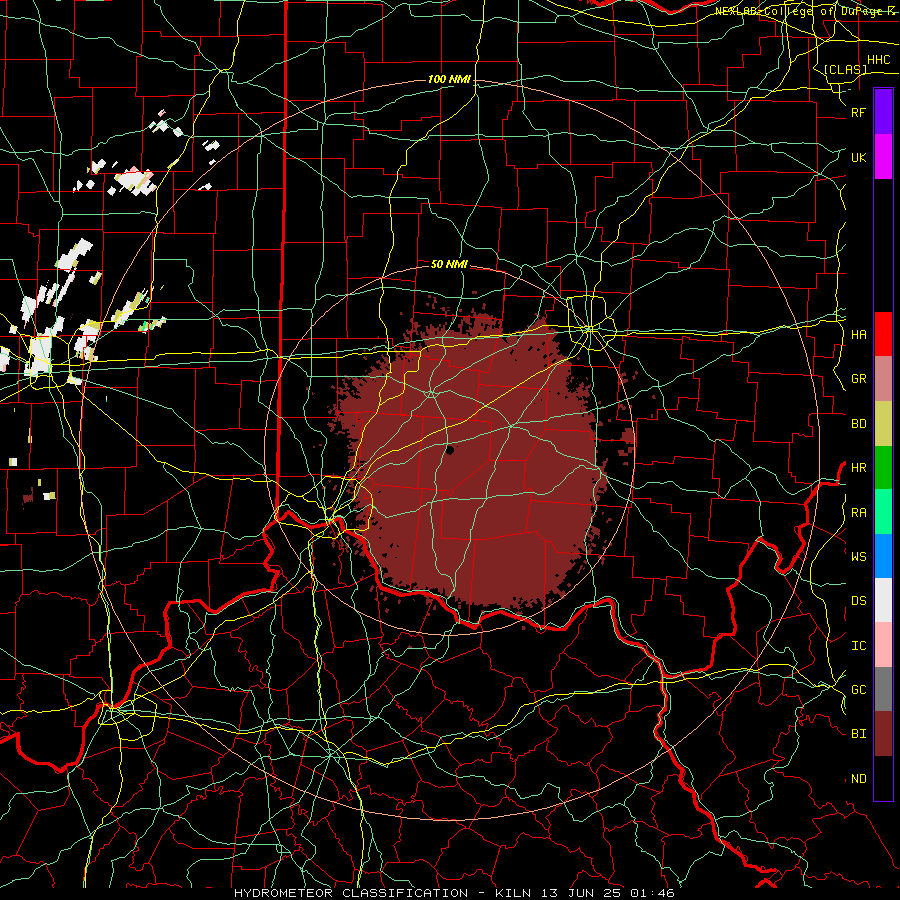Screen dimensions: 900x900
Task: Click the BI legend label
Action: click(858, 734)
